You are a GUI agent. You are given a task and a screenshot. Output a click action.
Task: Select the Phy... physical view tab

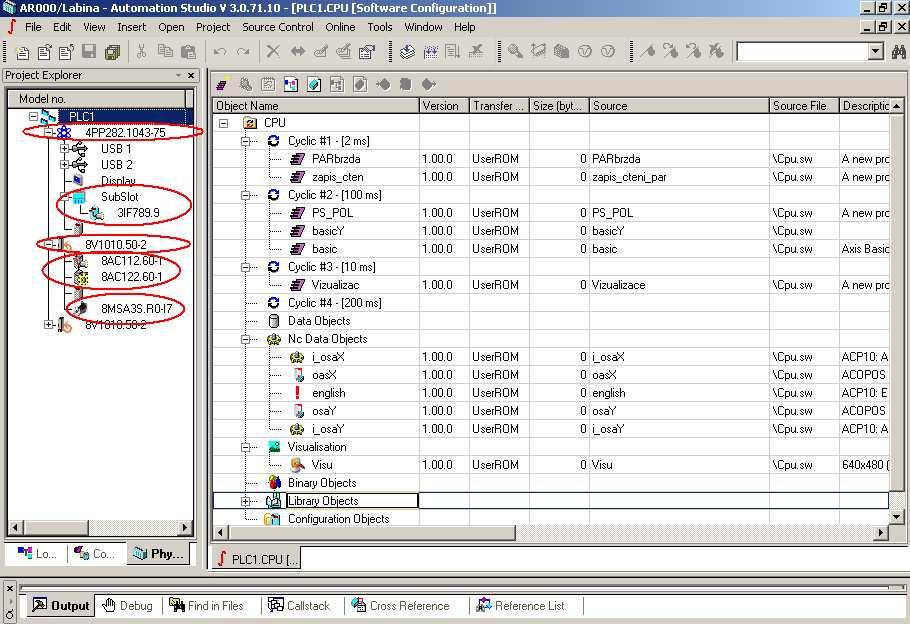[x=158, y=554]
